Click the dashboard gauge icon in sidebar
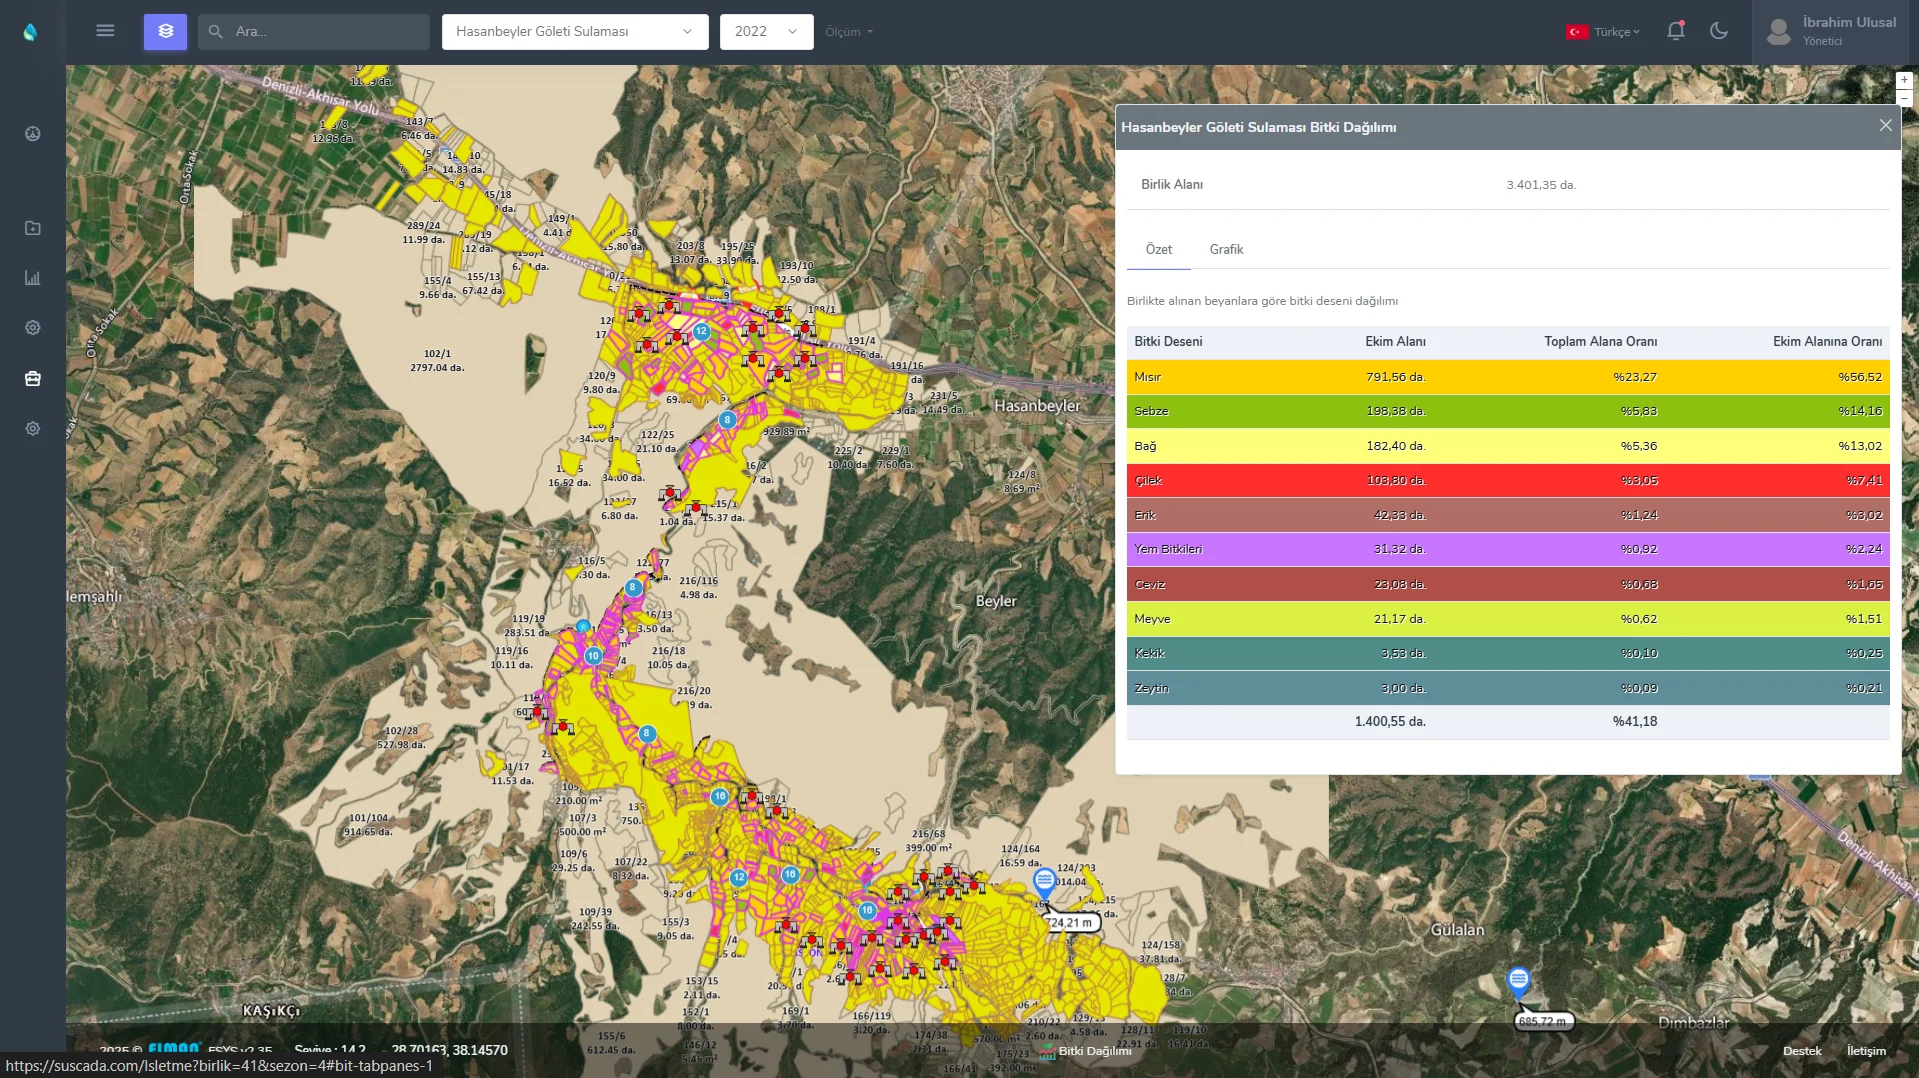This screenshot has height=1078, width=1919. point(33,134)
